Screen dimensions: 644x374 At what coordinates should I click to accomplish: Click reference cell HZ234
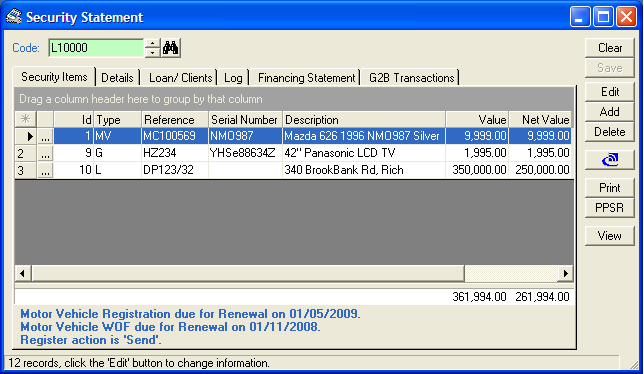coord(175,153)
